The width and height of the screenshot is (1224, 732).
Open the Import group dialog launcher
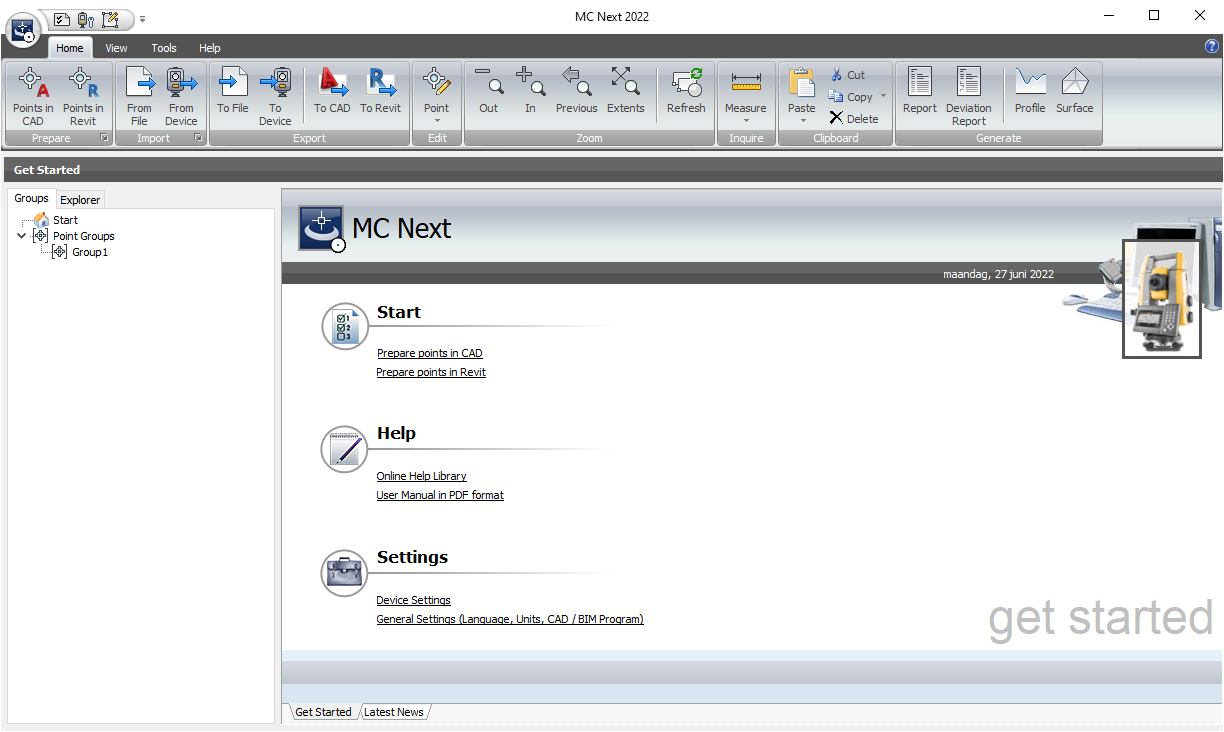coord(198,138)
